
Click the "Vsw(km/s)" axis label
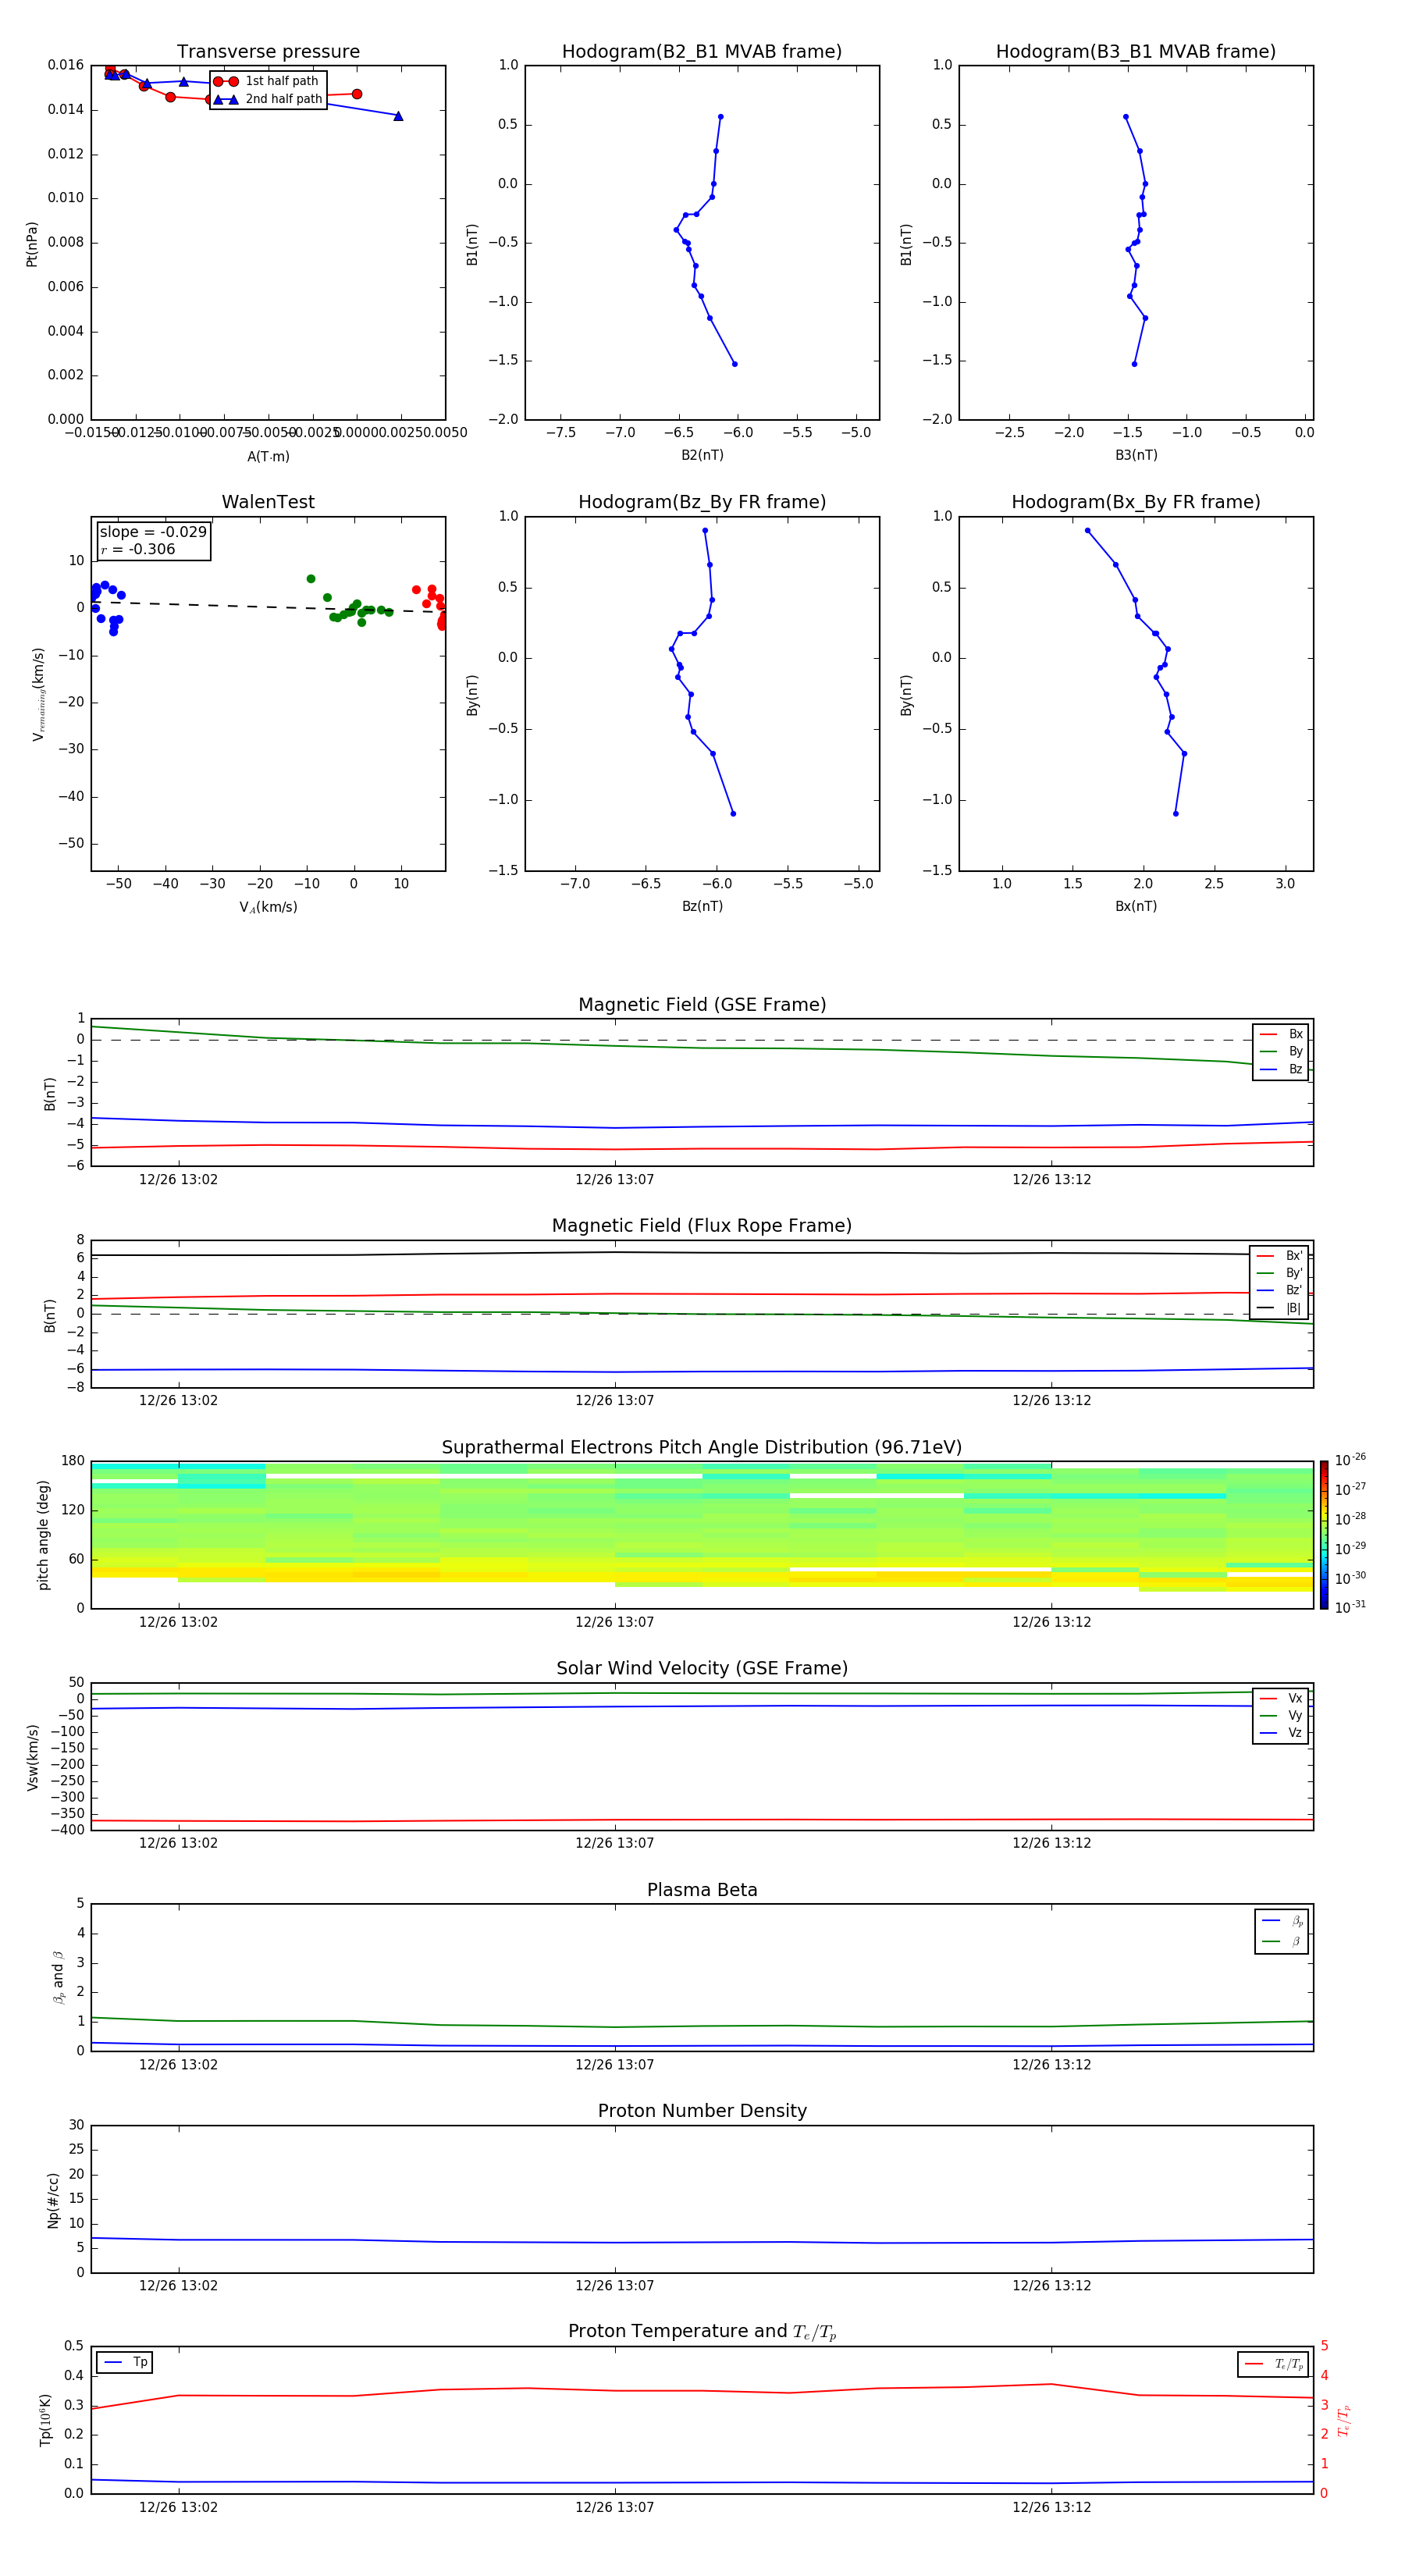click(x=32, y=1757)
